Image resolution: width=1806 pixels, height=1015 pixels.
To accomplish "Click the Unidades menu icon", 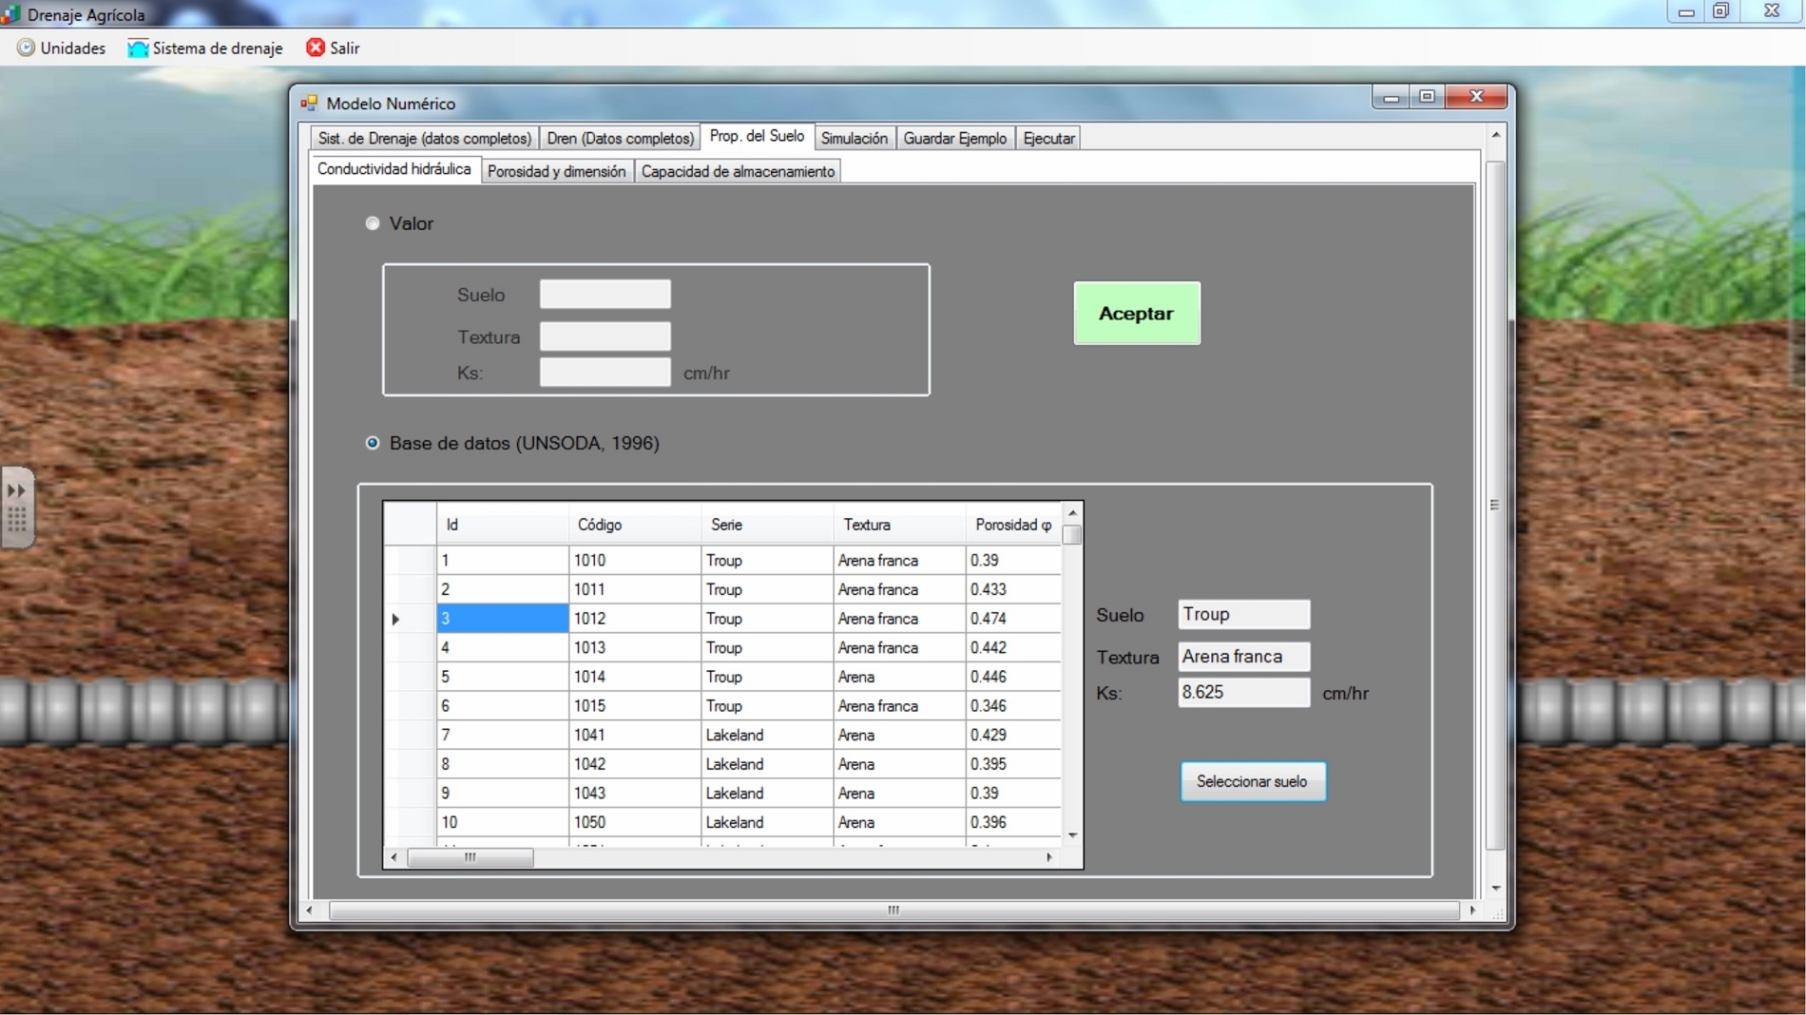I will point(26,48).
